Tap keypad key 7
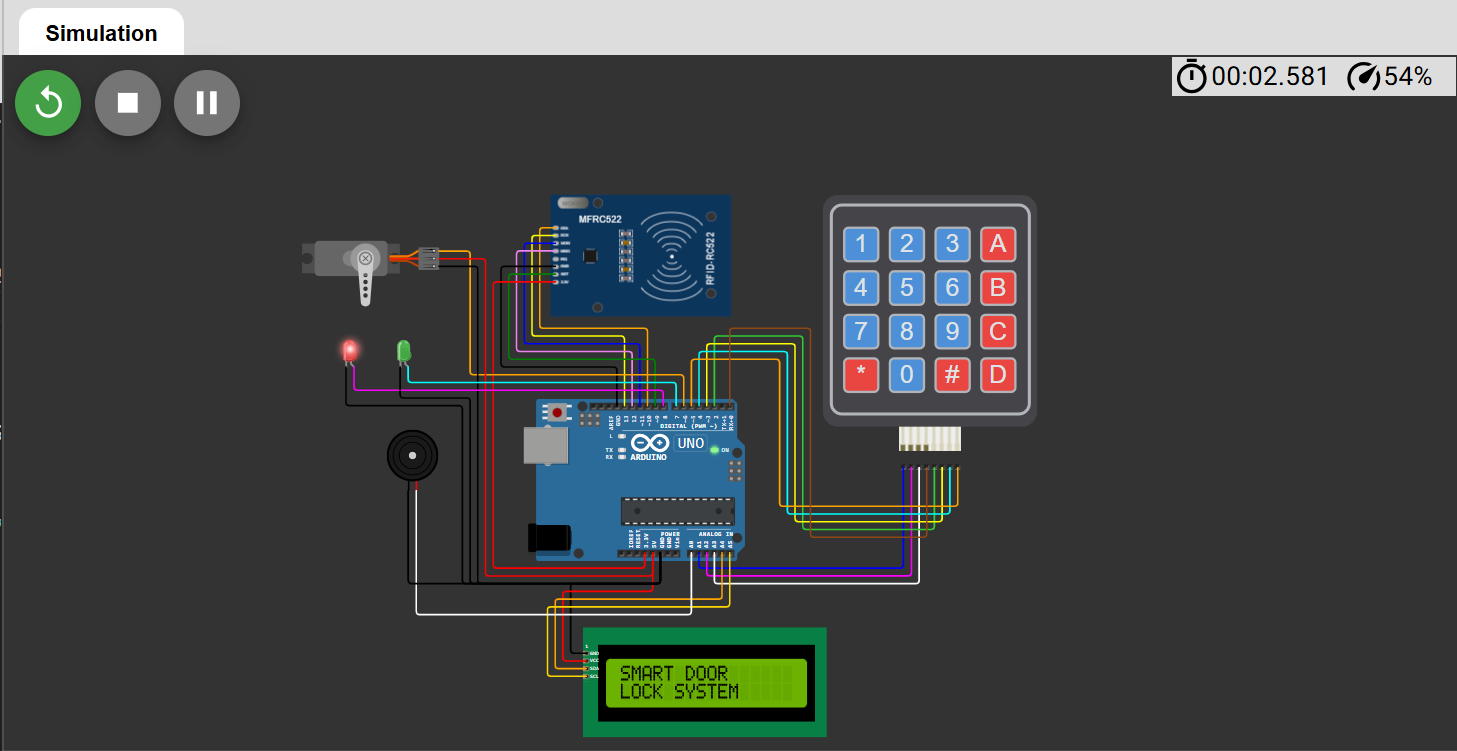 (x=861, y=331)
